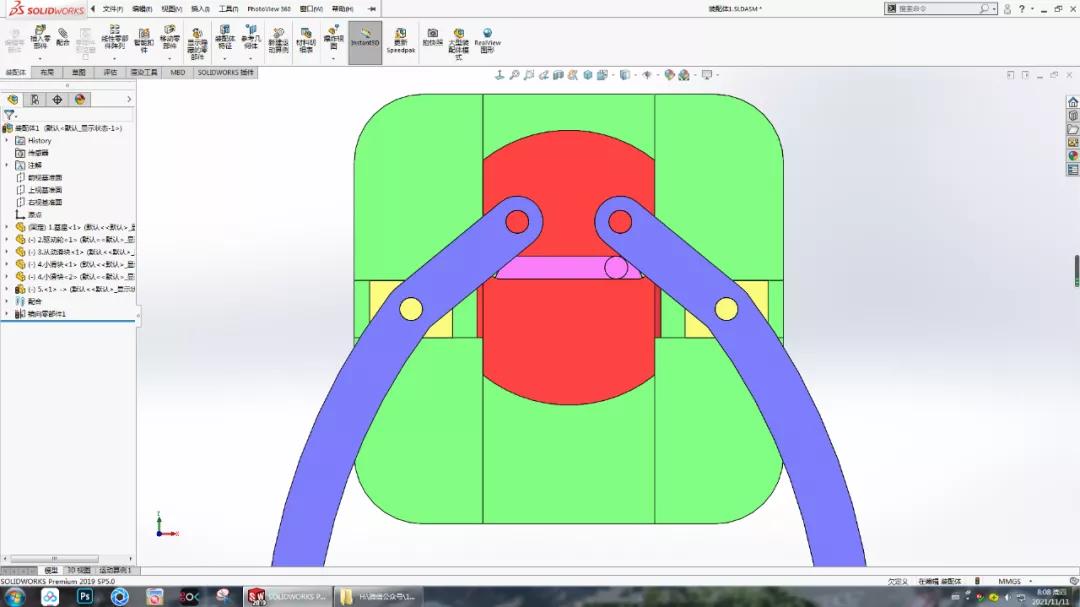The height and width of the screenshot is (607, 1080).
Task: Open the Reference Geometry (参考几何体) tool
Action: click(252, 42)
